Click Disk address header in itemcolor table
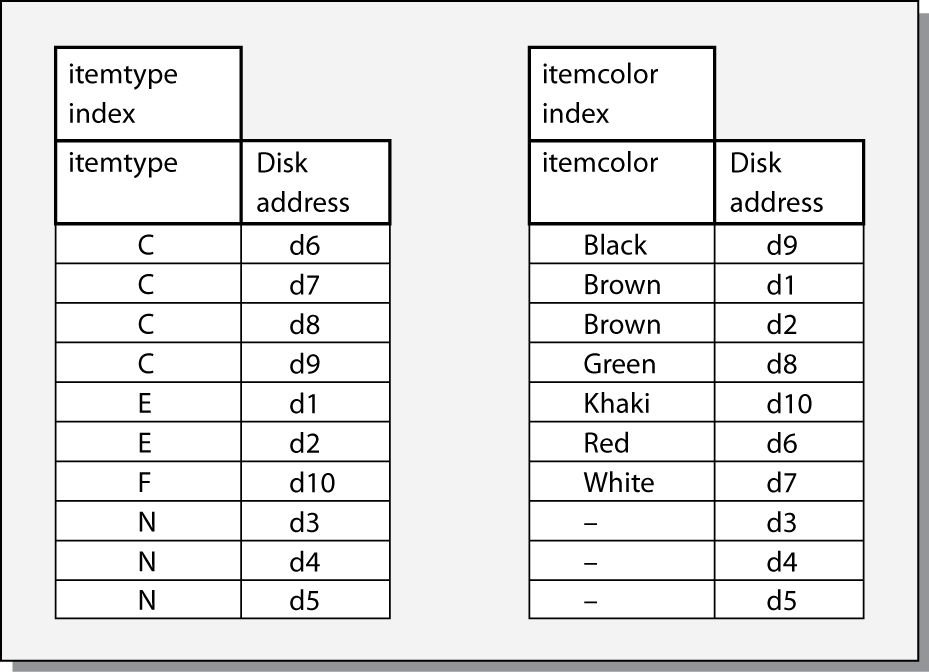Image resolution: width=929 pixels, height=672 pixels. (789, 181)
